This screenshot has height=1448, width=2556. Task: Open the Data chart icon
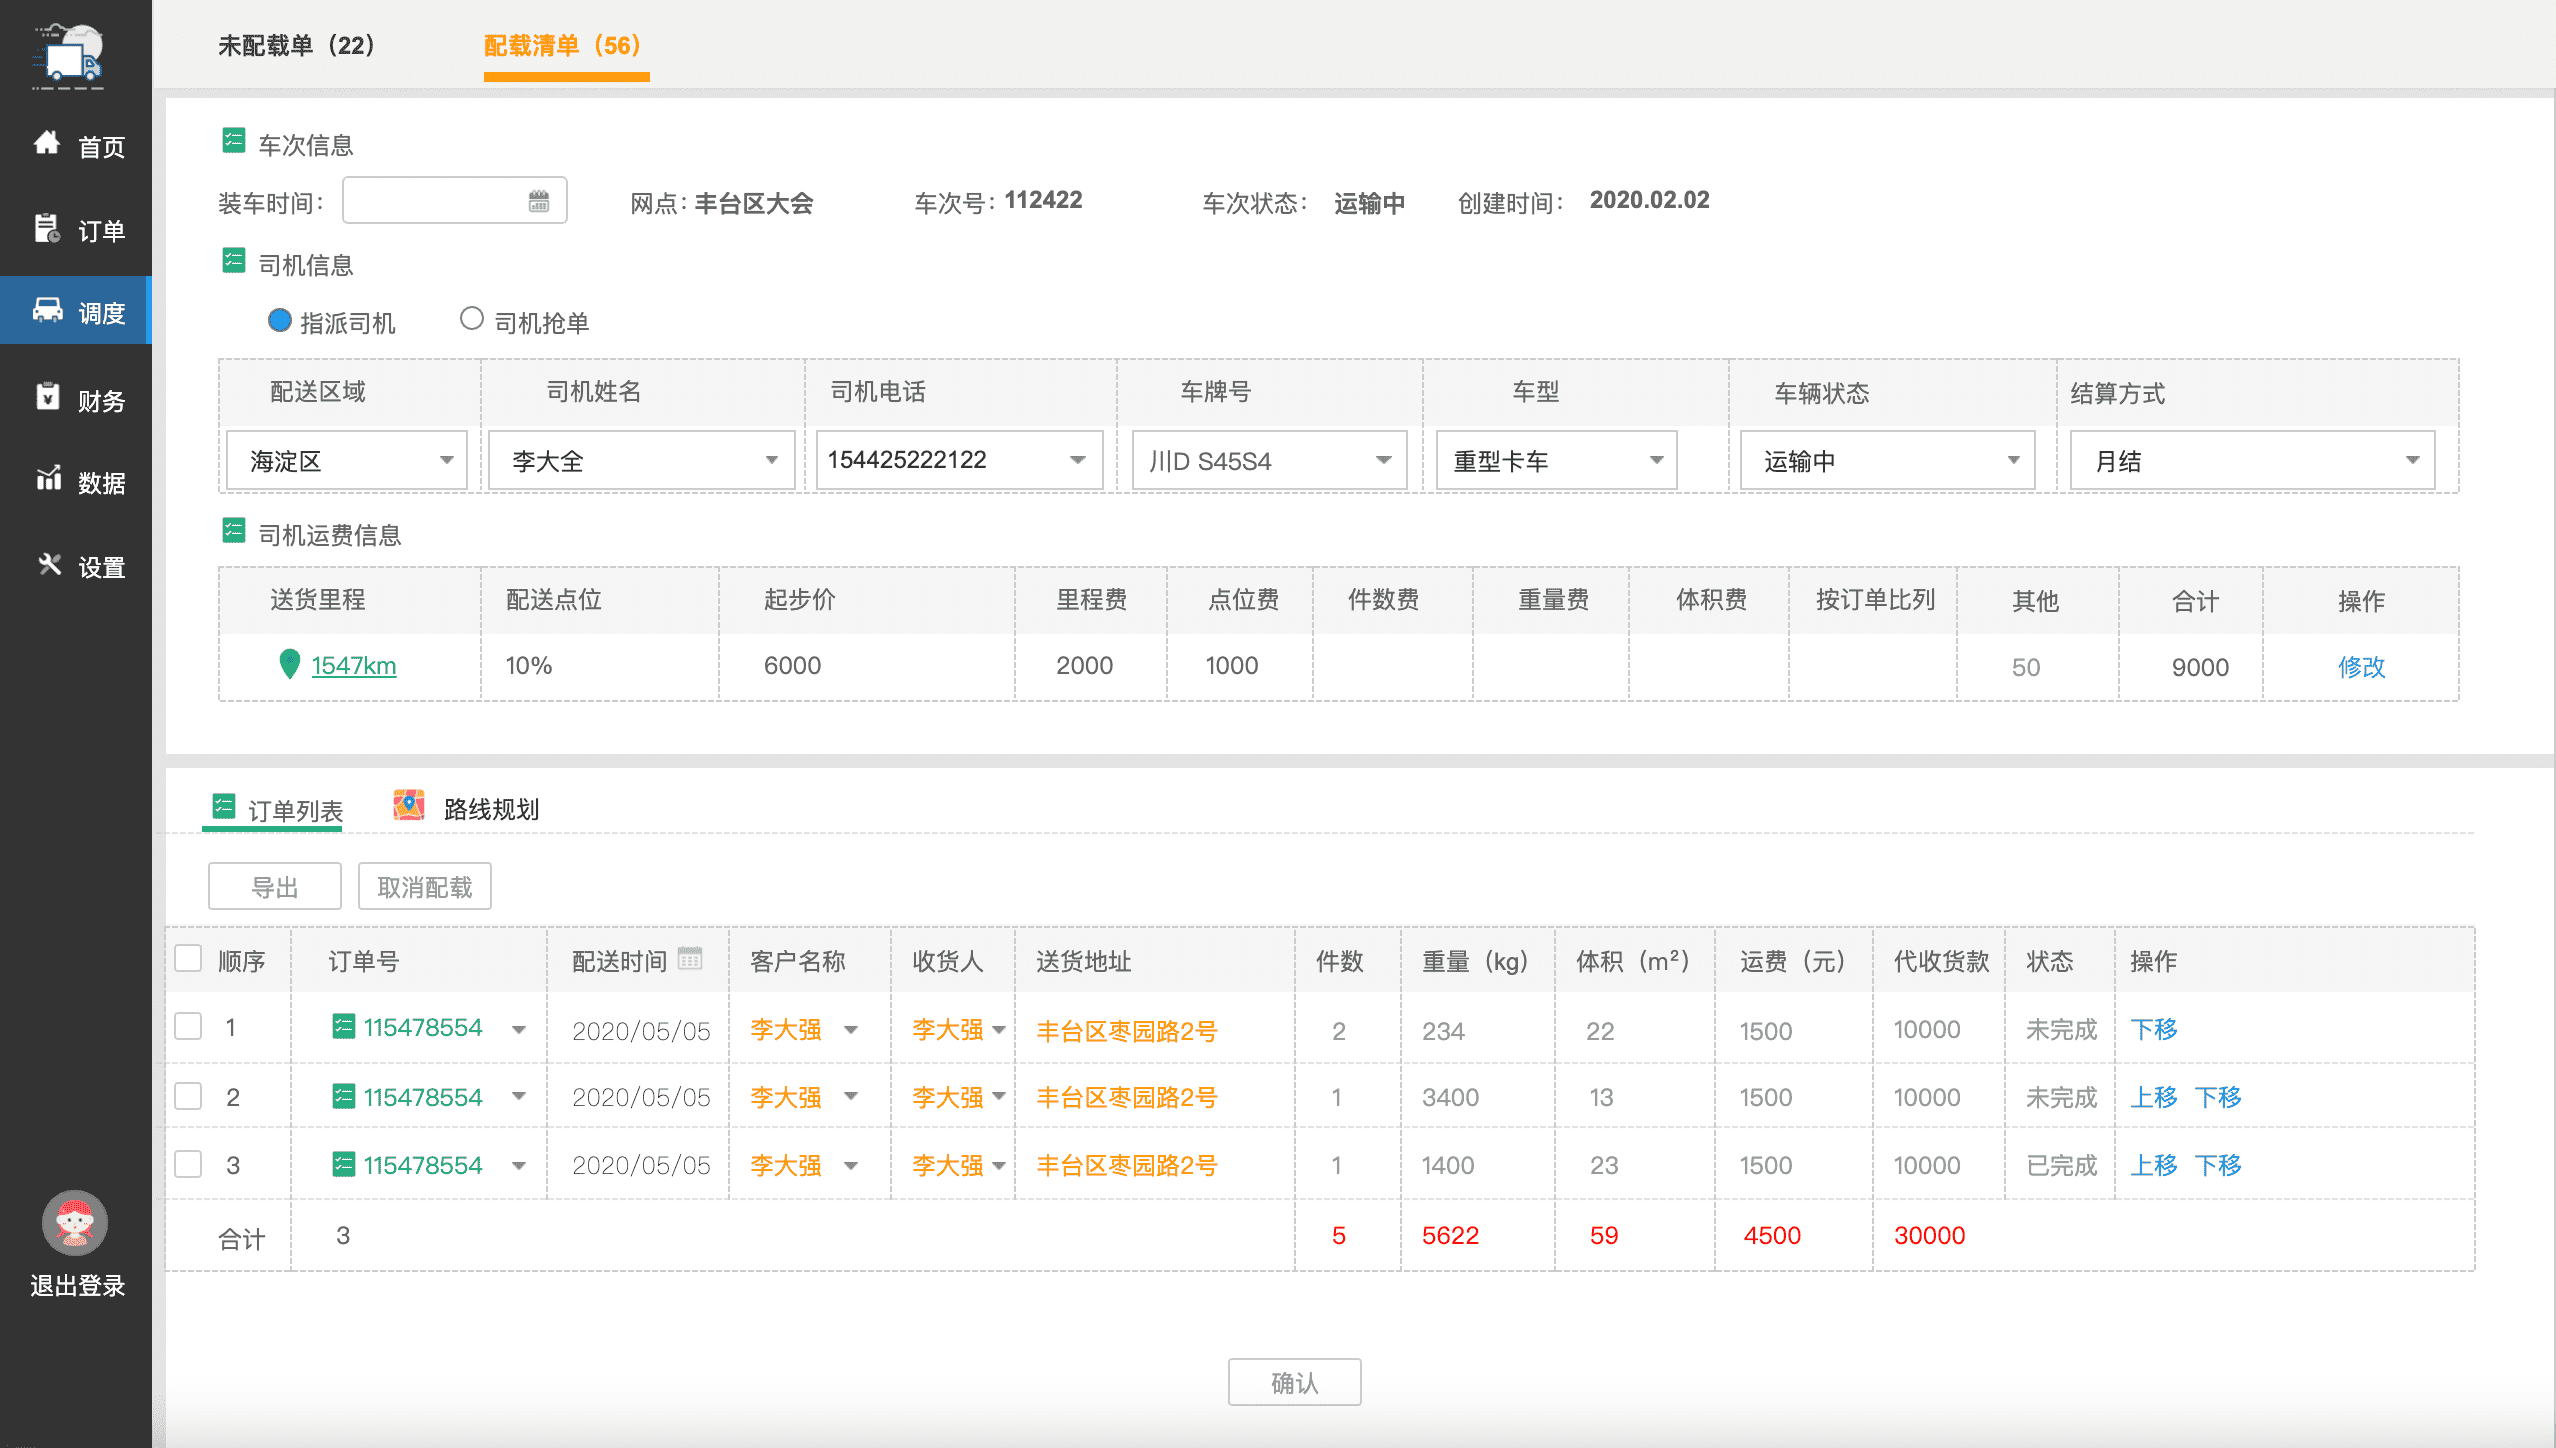coord(47,479)
